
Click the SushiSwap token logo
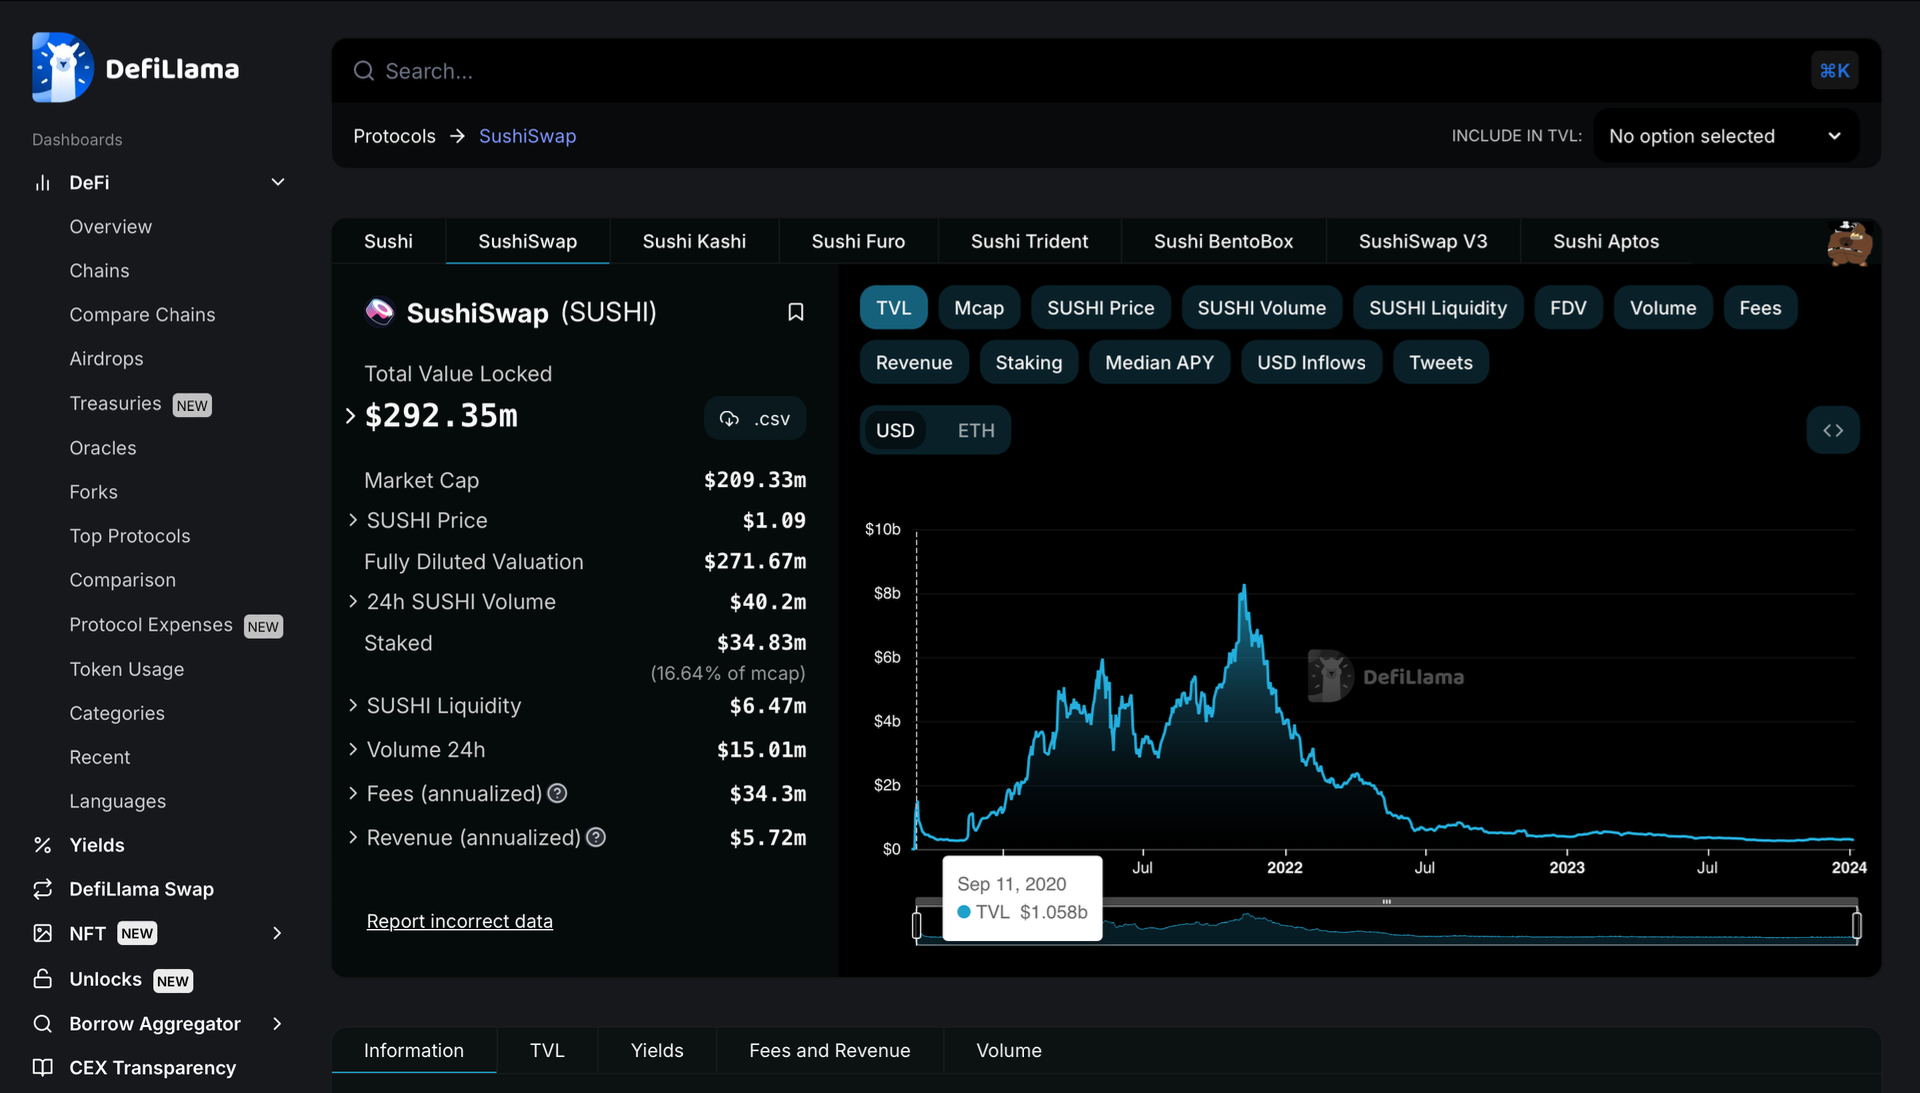[x=379, y=312]
